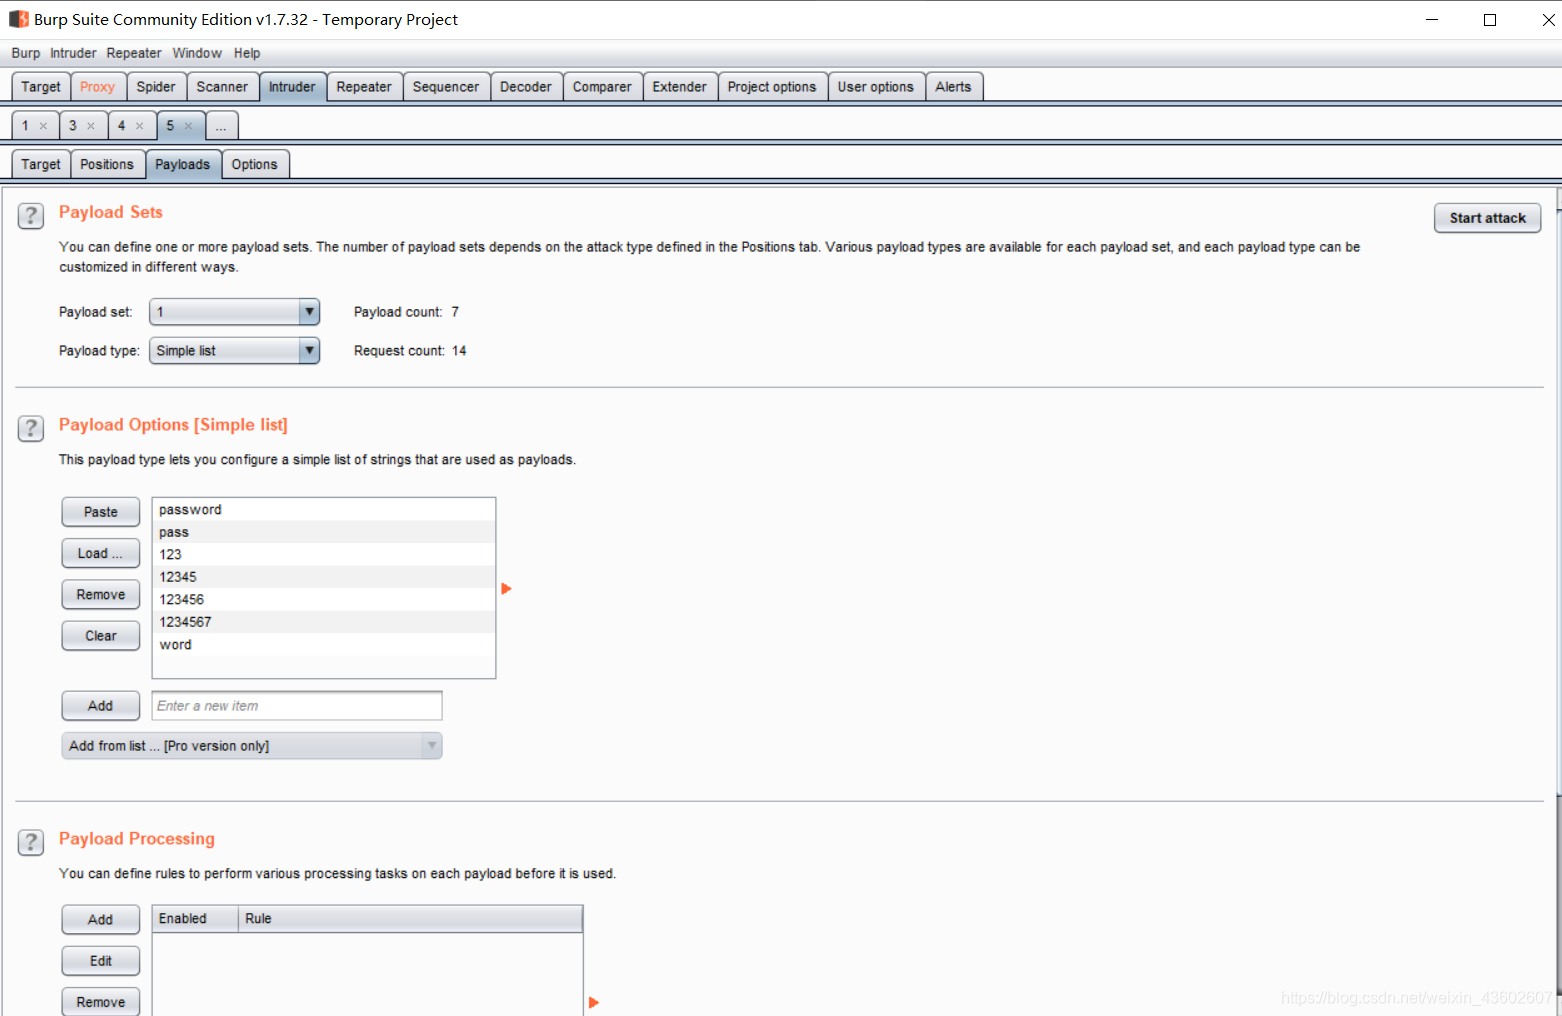Open the User options tab
Screen dimensions: 1562x1016
click(x=876, y=87)
